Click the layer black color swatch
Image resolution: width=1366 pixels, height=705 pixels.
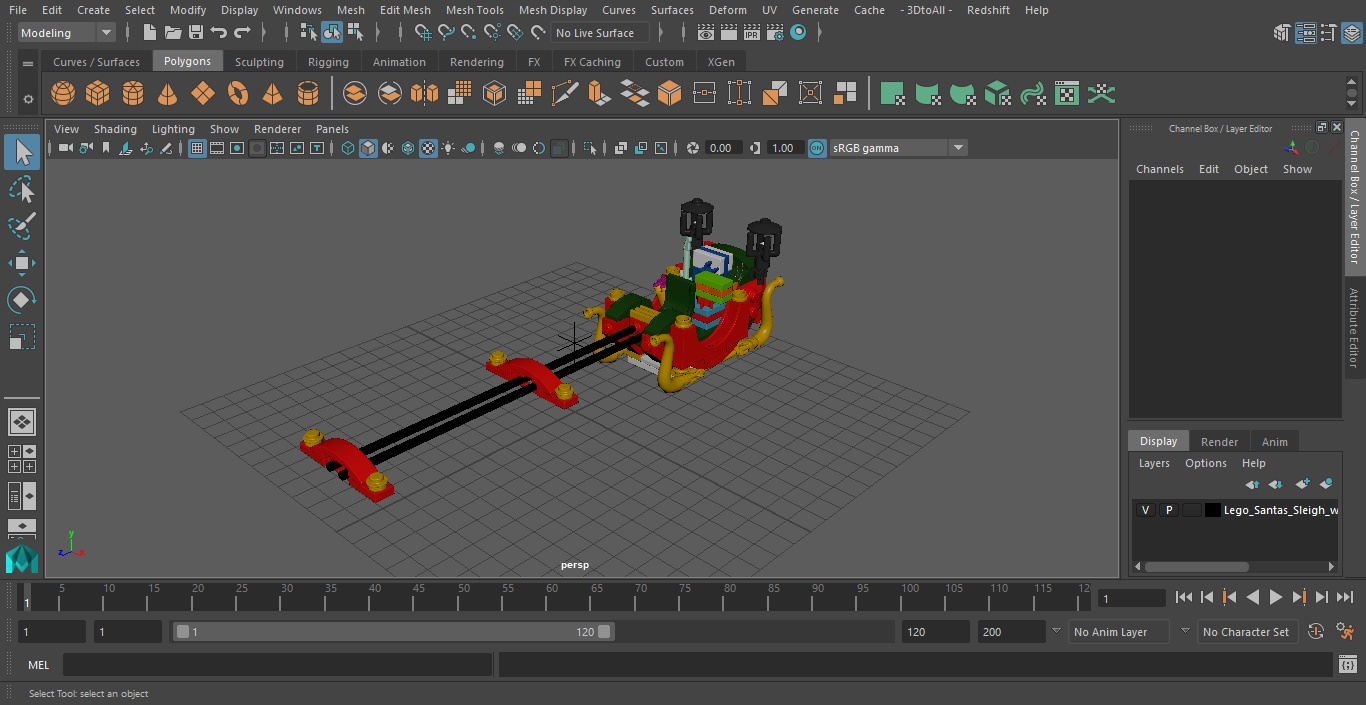click(1213, 510)
